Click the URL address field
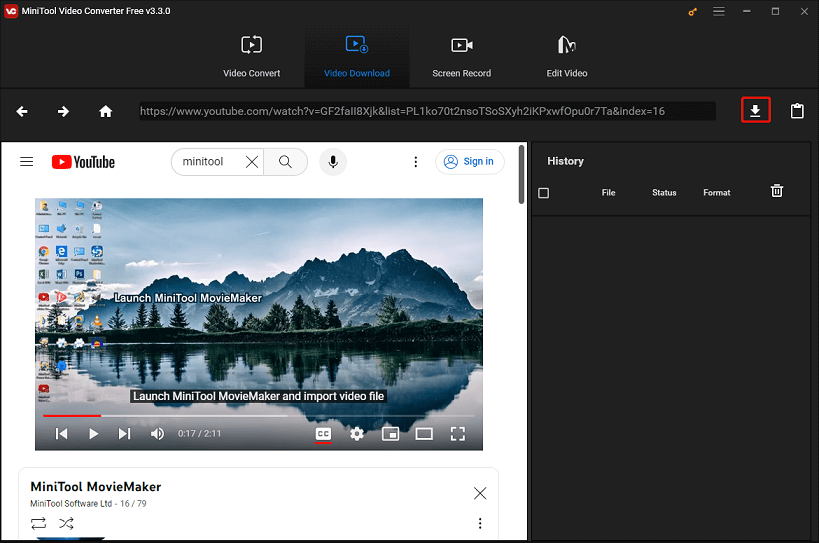The image size is (819, 543). [x=427, y=111]
